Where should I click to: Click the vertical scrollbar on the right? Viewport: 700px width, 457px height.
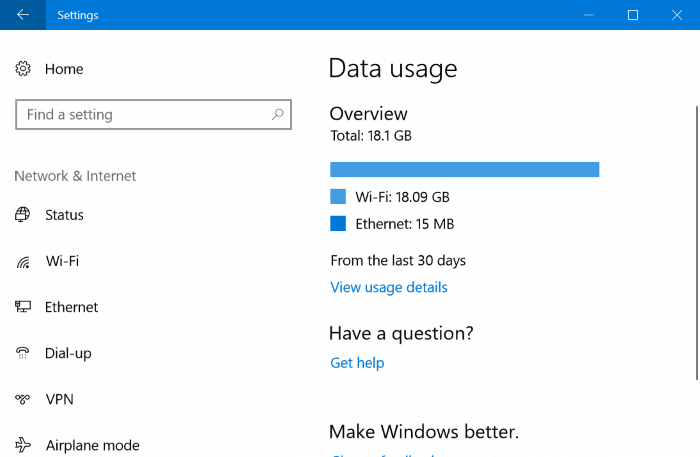click(696, 243)
